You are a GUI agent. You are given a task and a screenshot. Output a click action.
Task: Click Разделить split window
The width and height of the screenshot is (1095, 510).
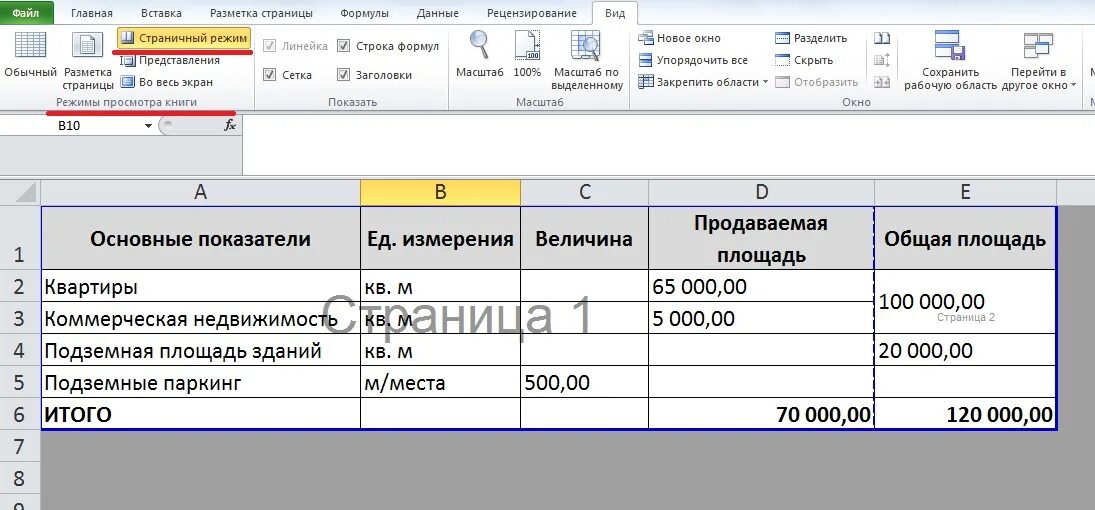coord(811,38)
